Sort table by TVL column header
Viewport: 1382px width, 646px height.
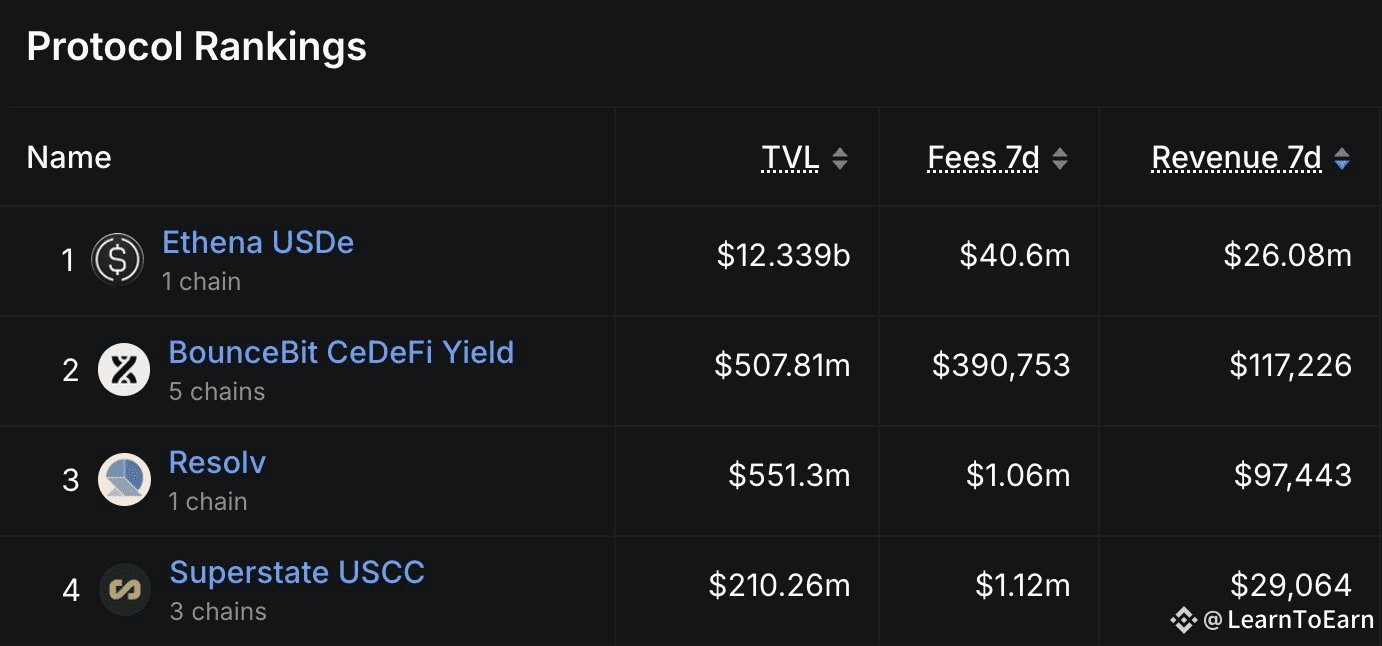(790, 158)
